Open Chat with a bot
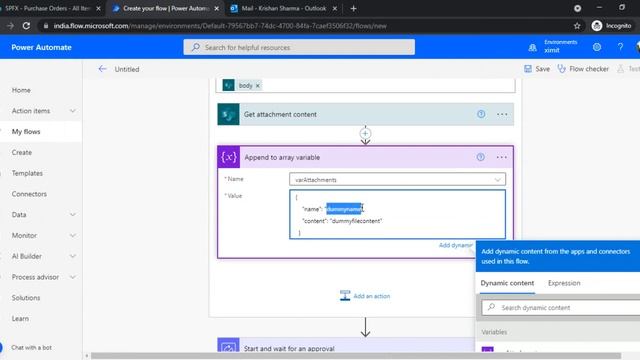 coord(31,347)
